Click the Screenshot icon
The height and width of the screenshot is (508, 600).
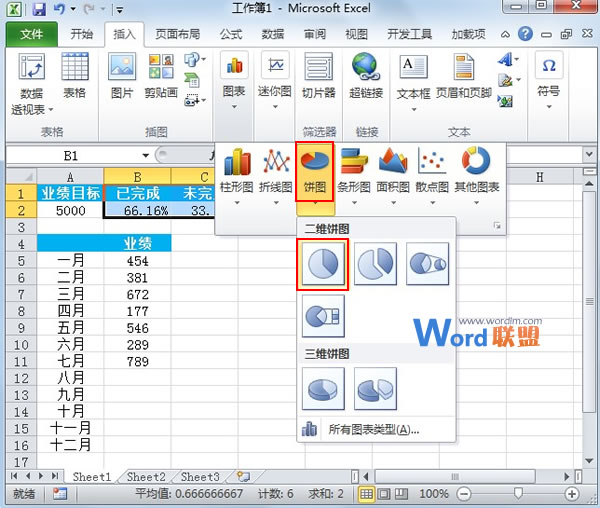tap(192, 100)
